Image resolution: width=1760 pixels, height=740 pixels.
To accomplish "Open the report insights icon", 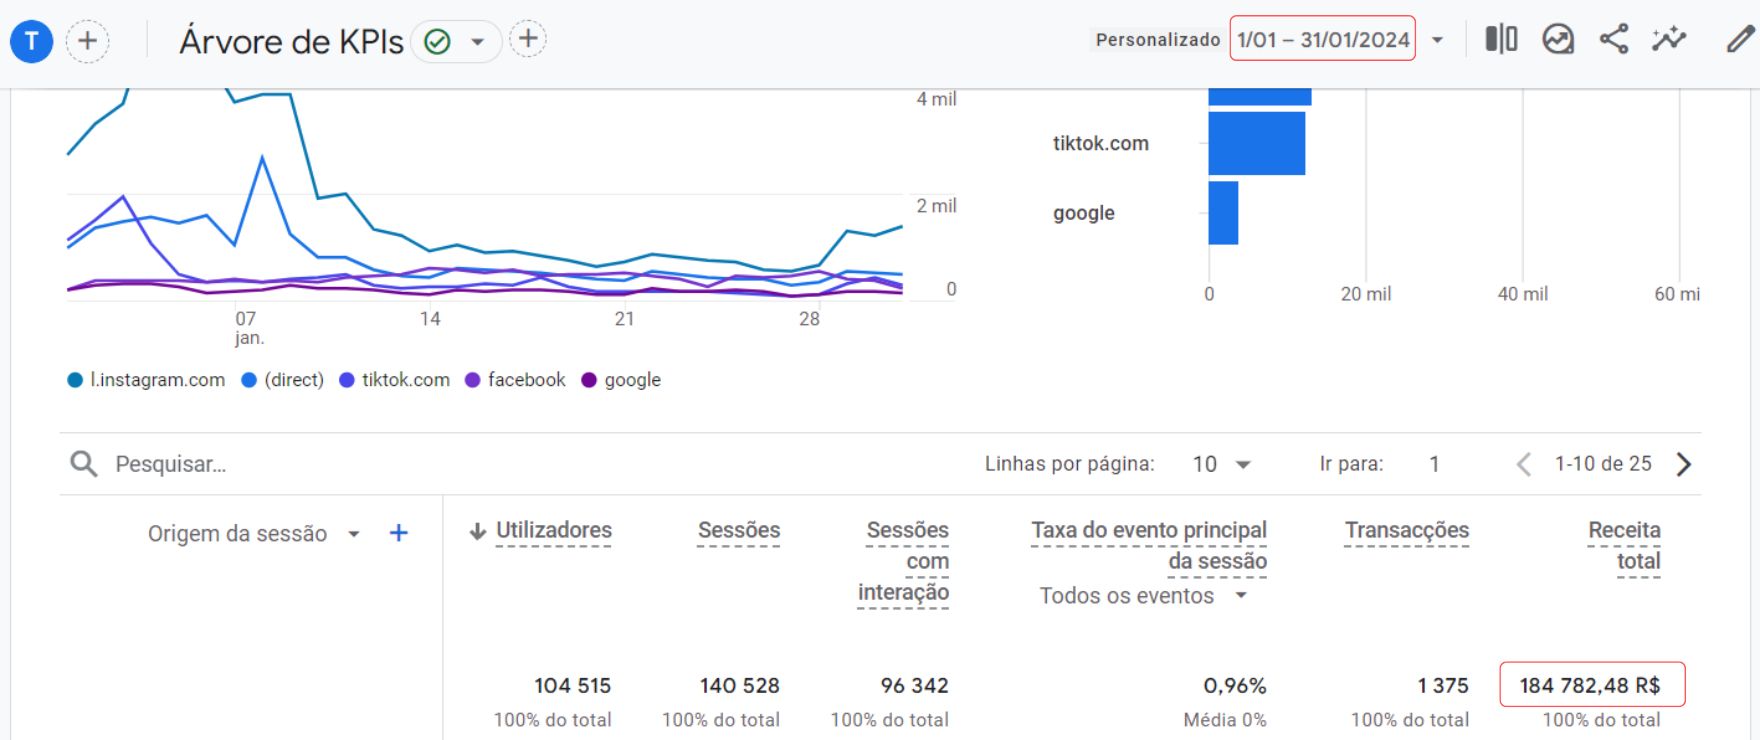I will pos(1557,40).
